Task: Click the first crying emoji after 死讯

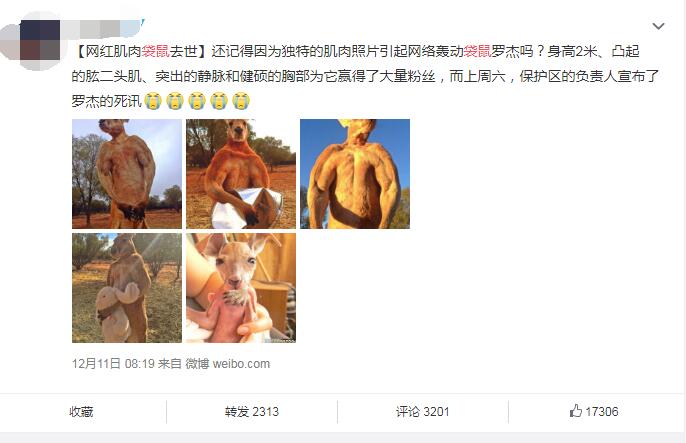Action: [153, 101]
